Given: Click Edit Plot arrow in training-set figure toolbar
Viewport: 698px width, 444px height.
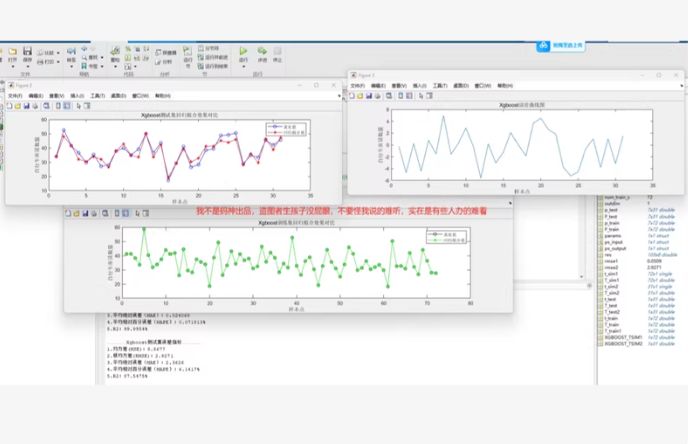Looking at the screenshot, I should (x=138, y=214).
